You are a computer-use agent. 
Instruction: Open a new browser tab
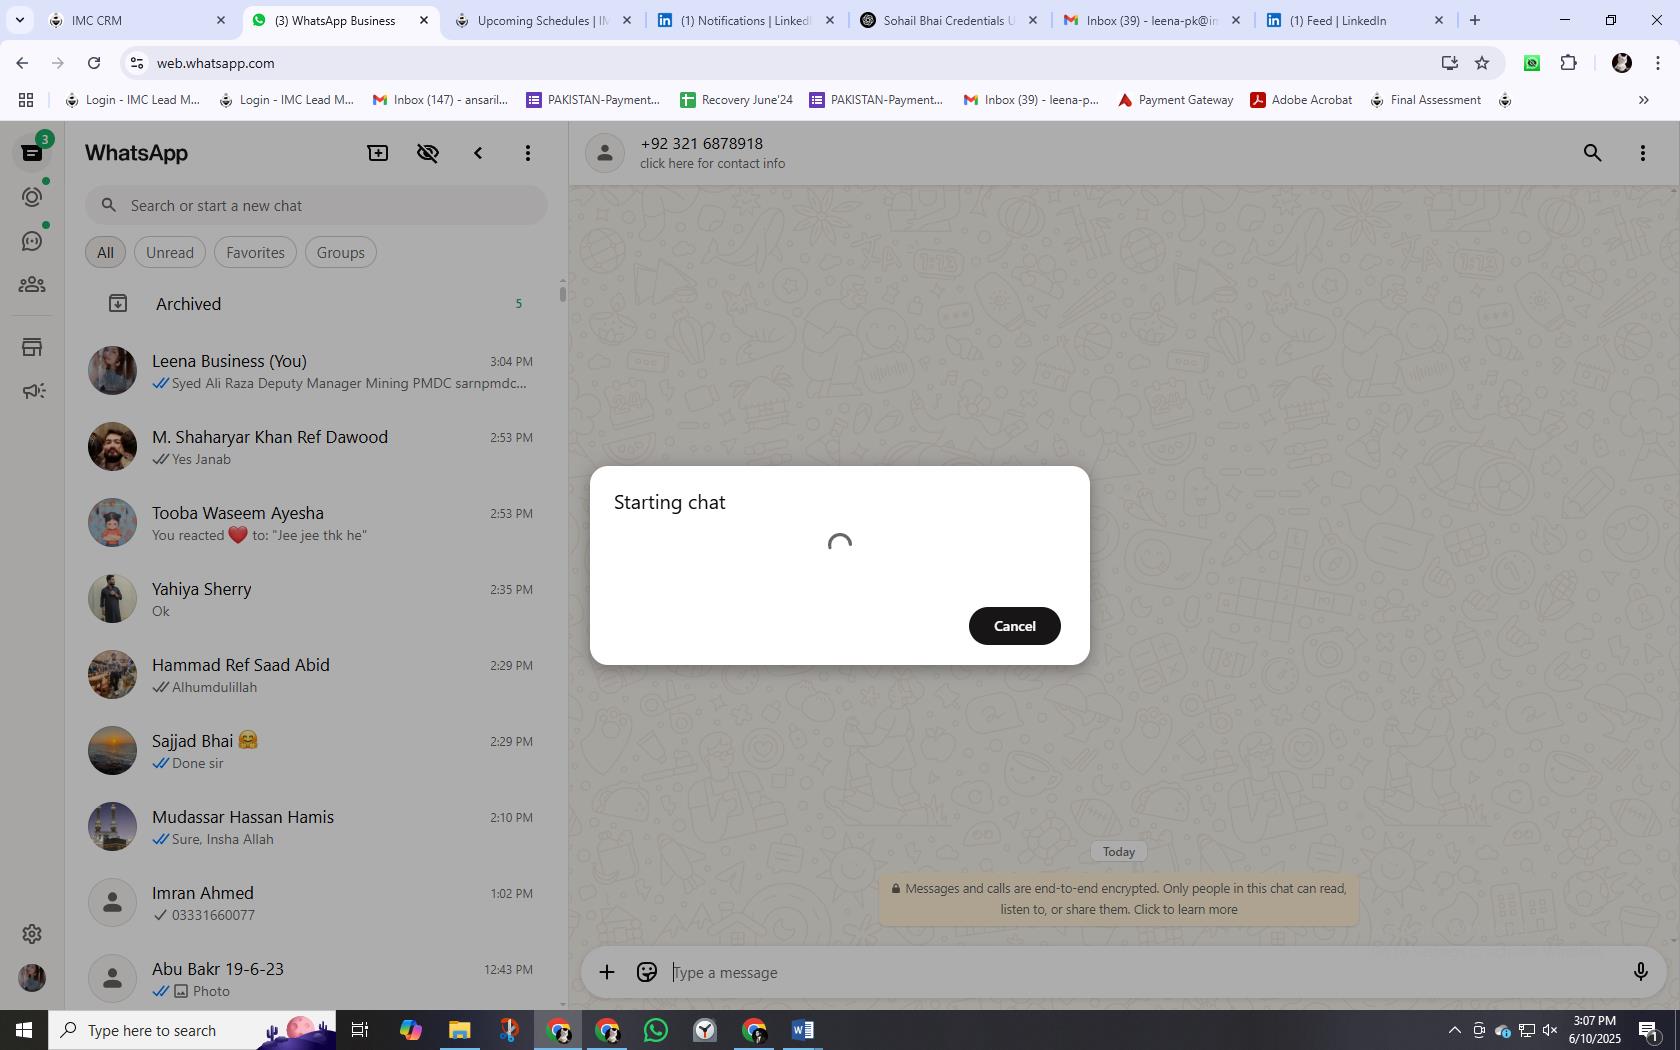click(x=1474, y=20)
